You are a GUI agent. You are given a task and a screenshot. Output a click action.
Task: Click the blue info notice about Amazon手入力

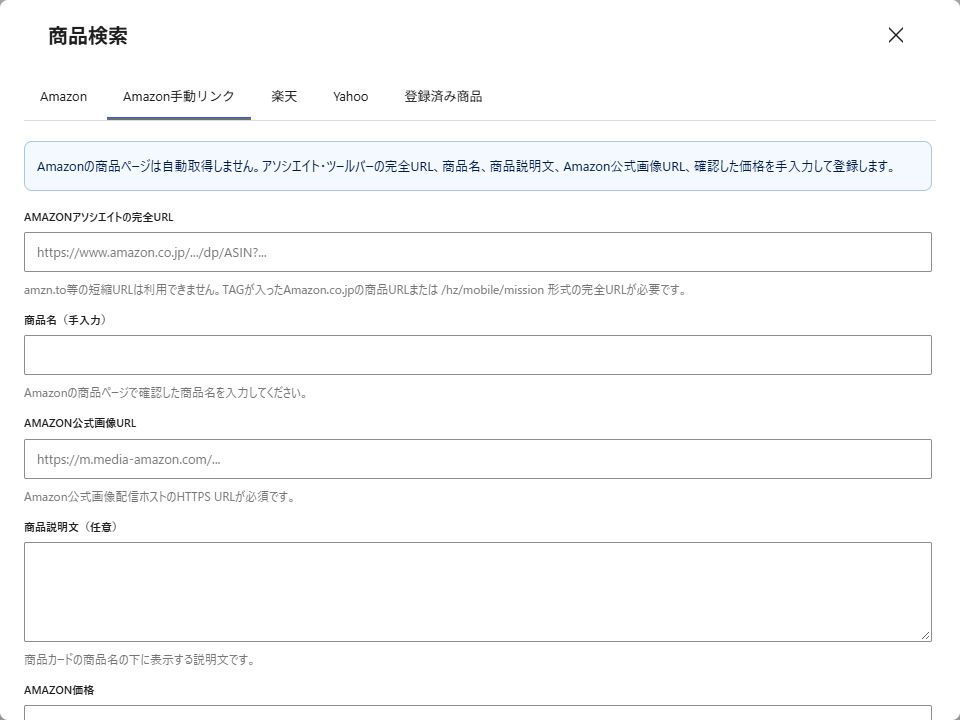(478, 167)
